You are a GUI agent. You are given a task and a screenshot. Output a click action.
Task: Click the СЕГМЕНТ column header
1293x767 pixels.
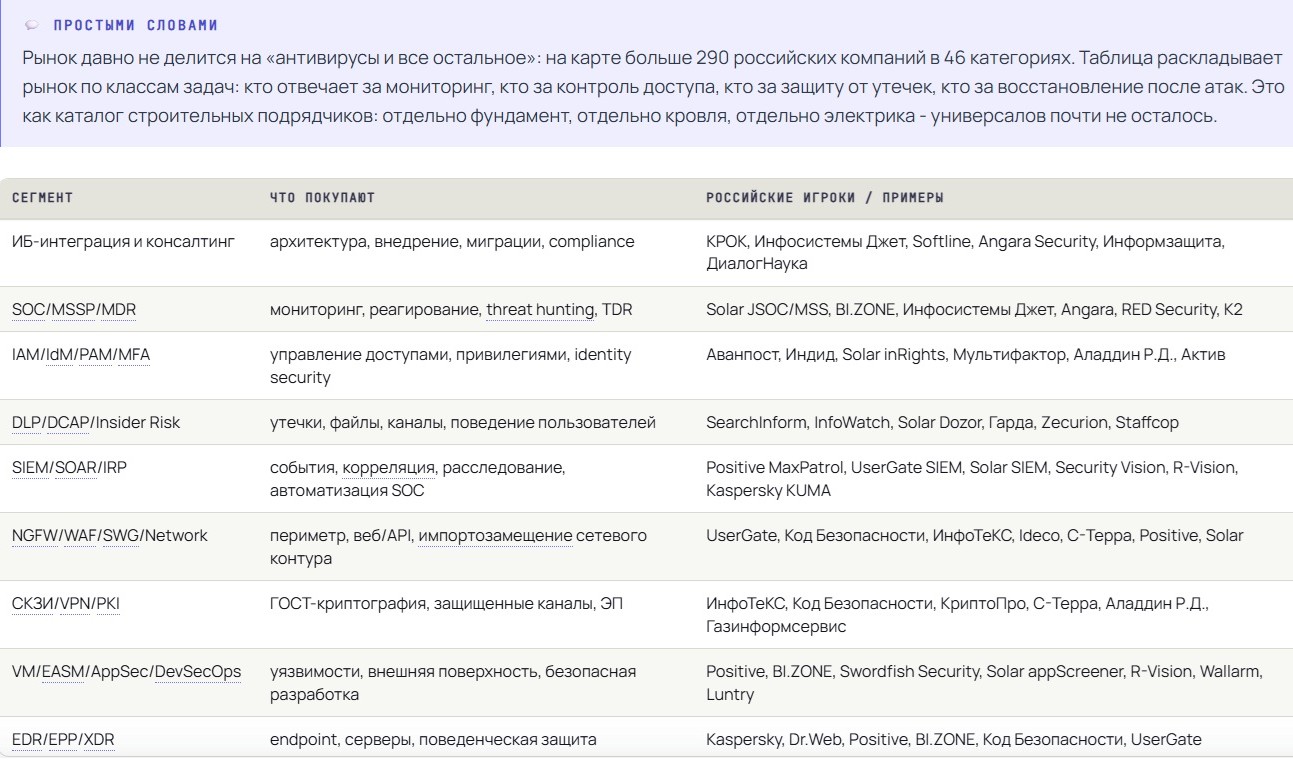click(42, 198)
